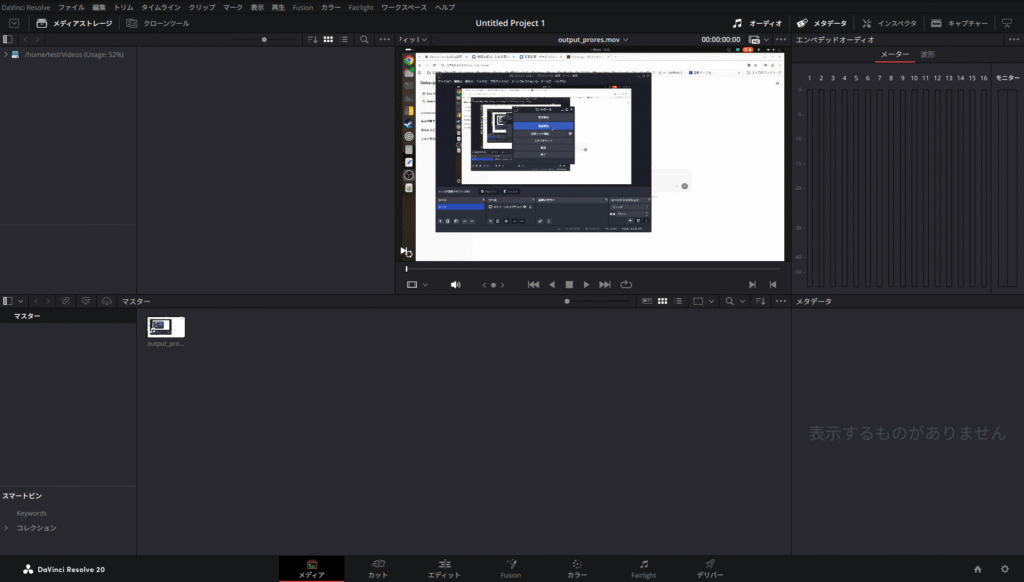Open the タイムライン menu

coord(160,7)
